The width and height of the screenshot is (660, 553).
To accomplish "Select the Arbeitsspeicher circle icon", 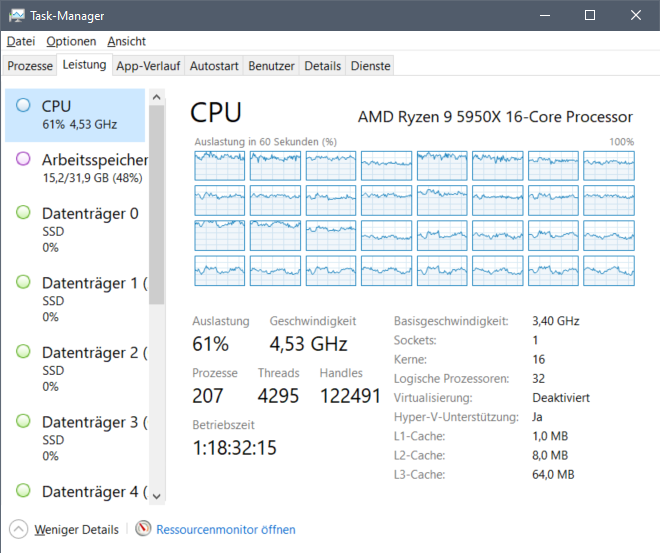I will click(x=23, y=159).
